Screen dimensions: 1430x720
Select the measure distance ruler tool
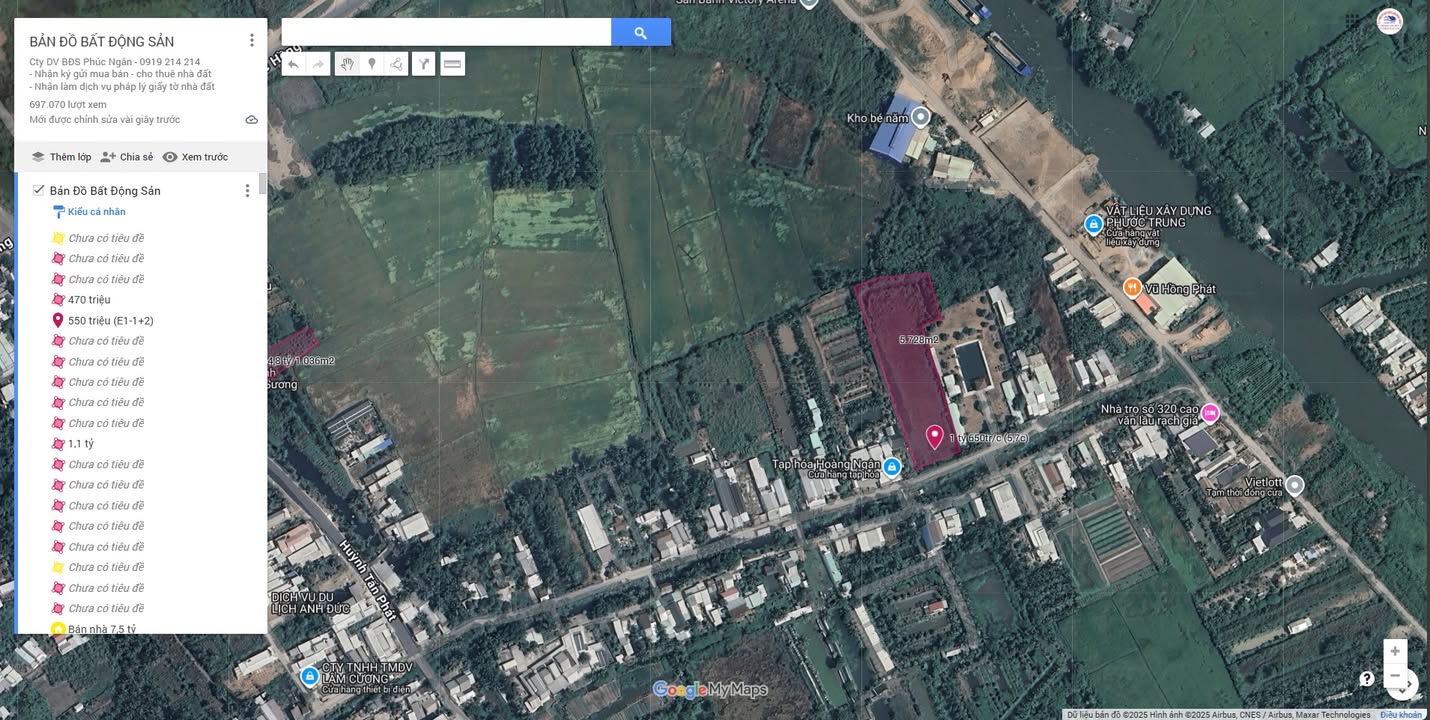452,64
